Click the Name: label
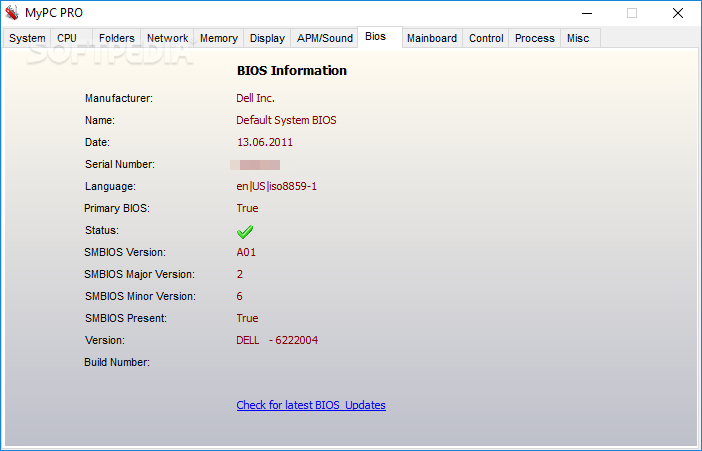 pyautogui.click(x=100, y=120)
